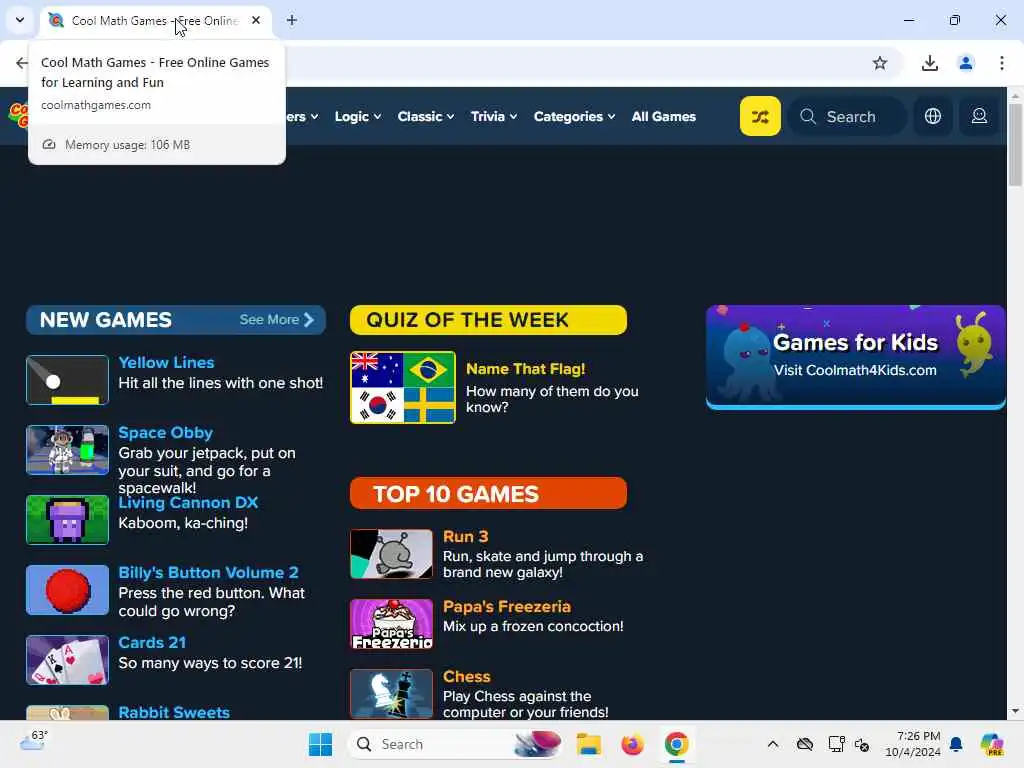The height and width of the screenshot is (768, 1024).
Task: Open the Chess thumbnail
Action: coord(391,694)
